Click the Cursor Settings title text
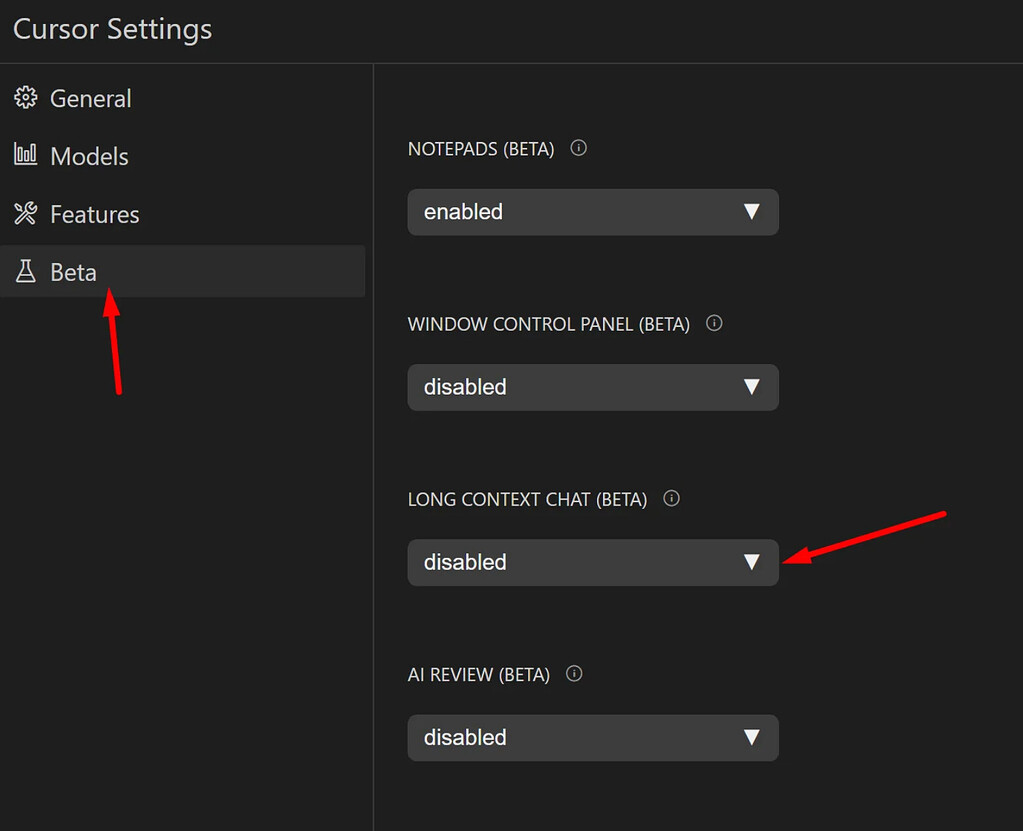 111,30
